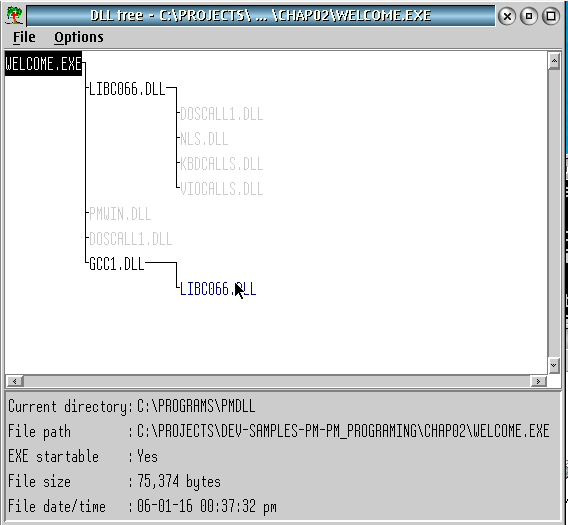The width and height of the screenshot is (568, 525).
Task: Select LIBC066.DLL under WELCOME.EXE
Action: tap(127, 89)
